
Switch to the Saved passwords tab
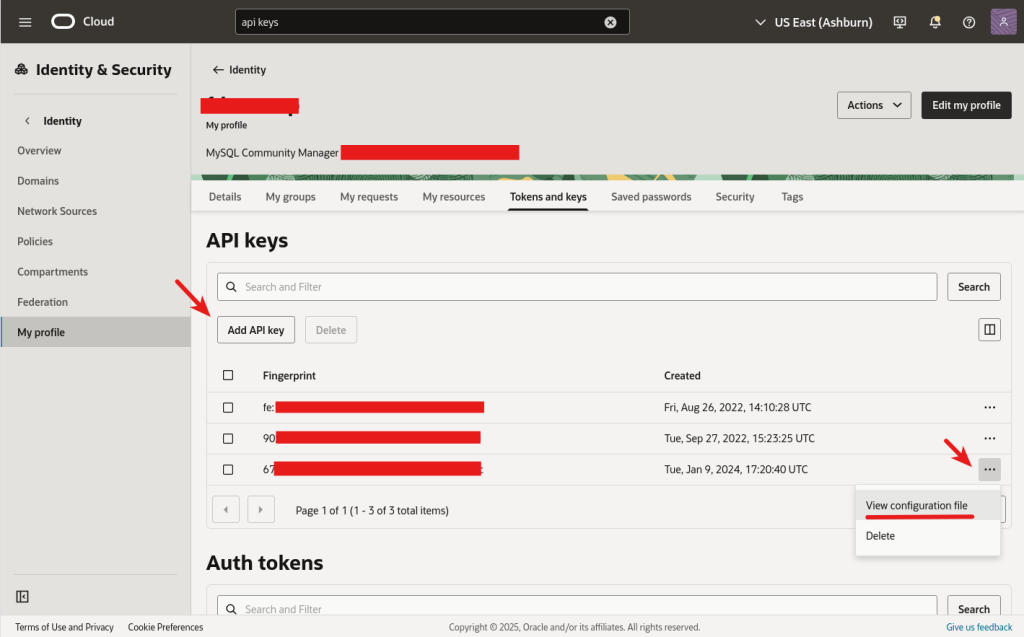pos(651,197)
